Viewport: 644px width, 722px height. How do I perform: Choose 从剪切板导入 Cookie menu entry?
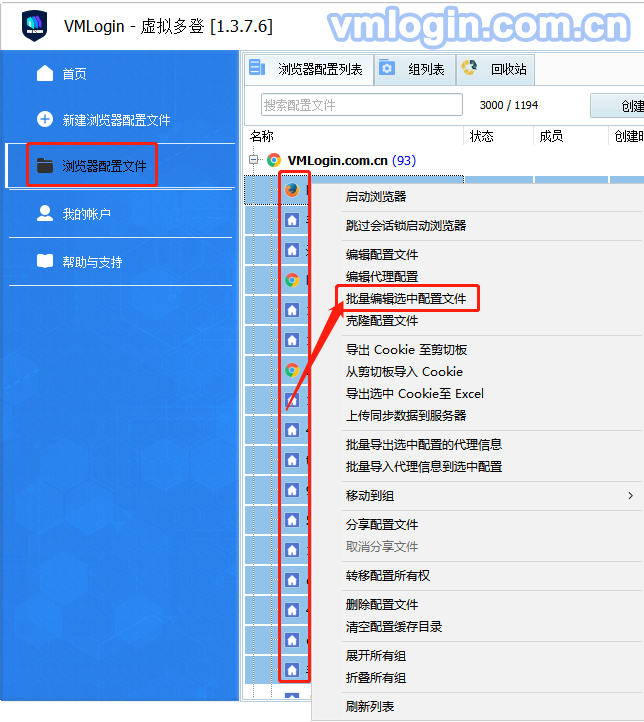pos(404,372)
